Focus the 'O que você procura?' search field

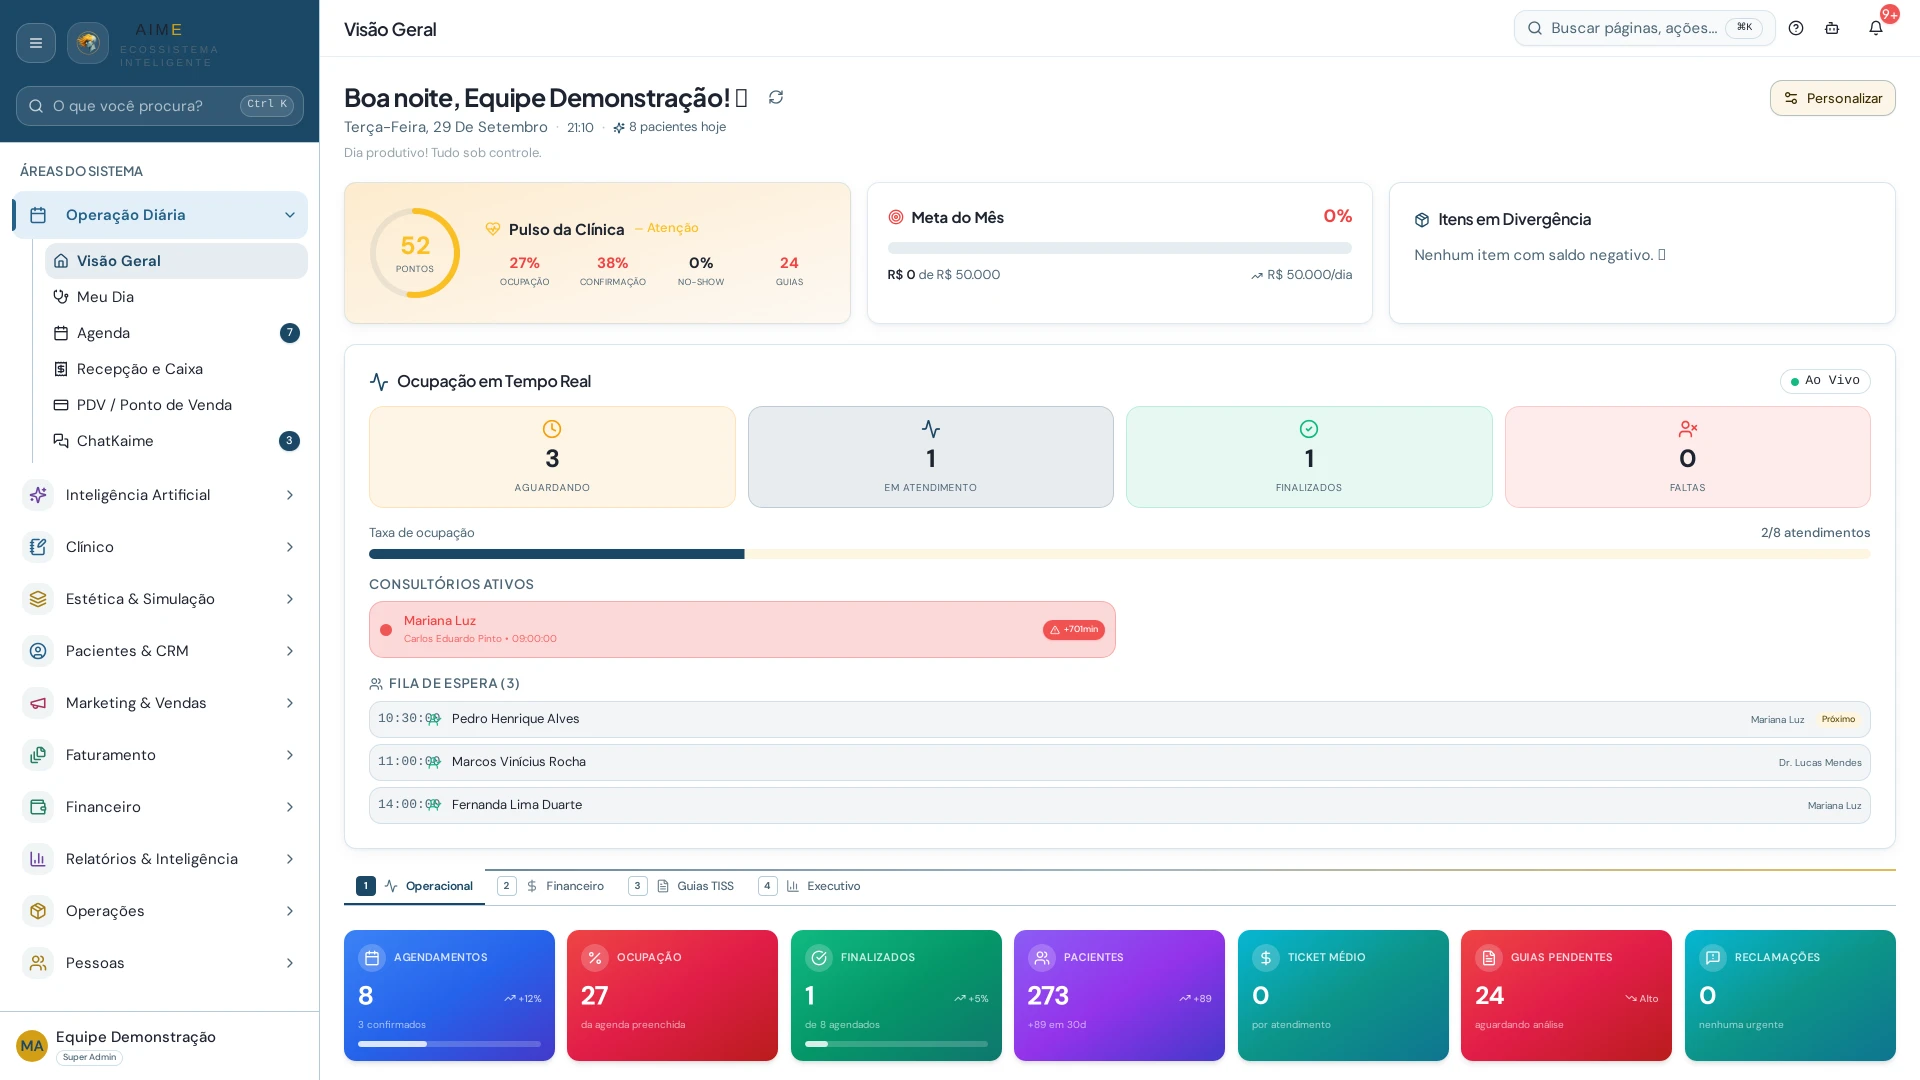[160, 105]
